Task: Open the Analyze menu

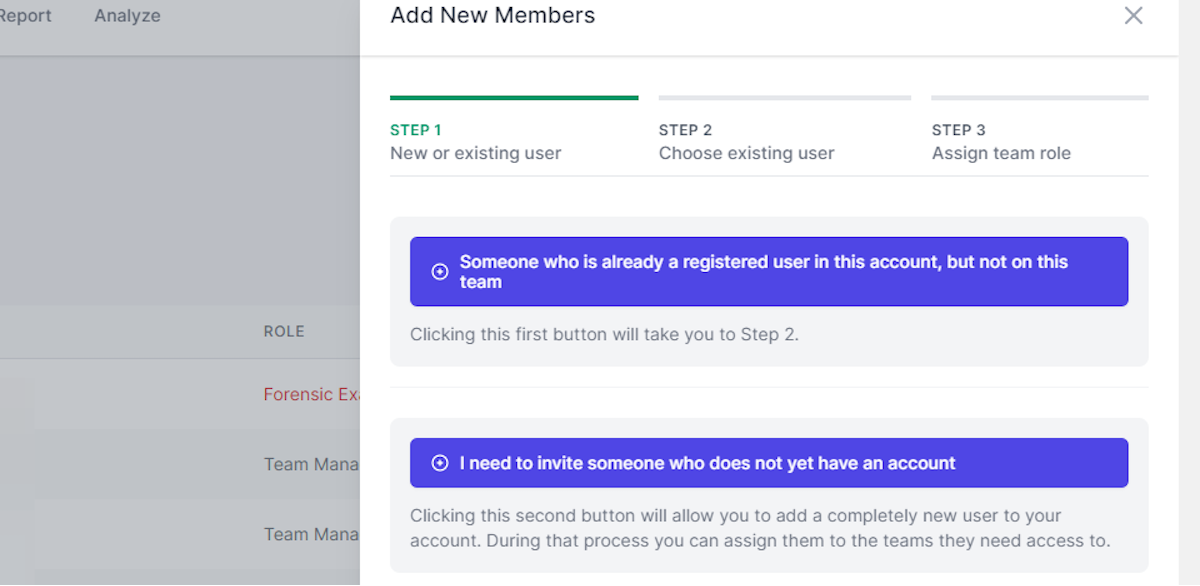Action: 127,16
